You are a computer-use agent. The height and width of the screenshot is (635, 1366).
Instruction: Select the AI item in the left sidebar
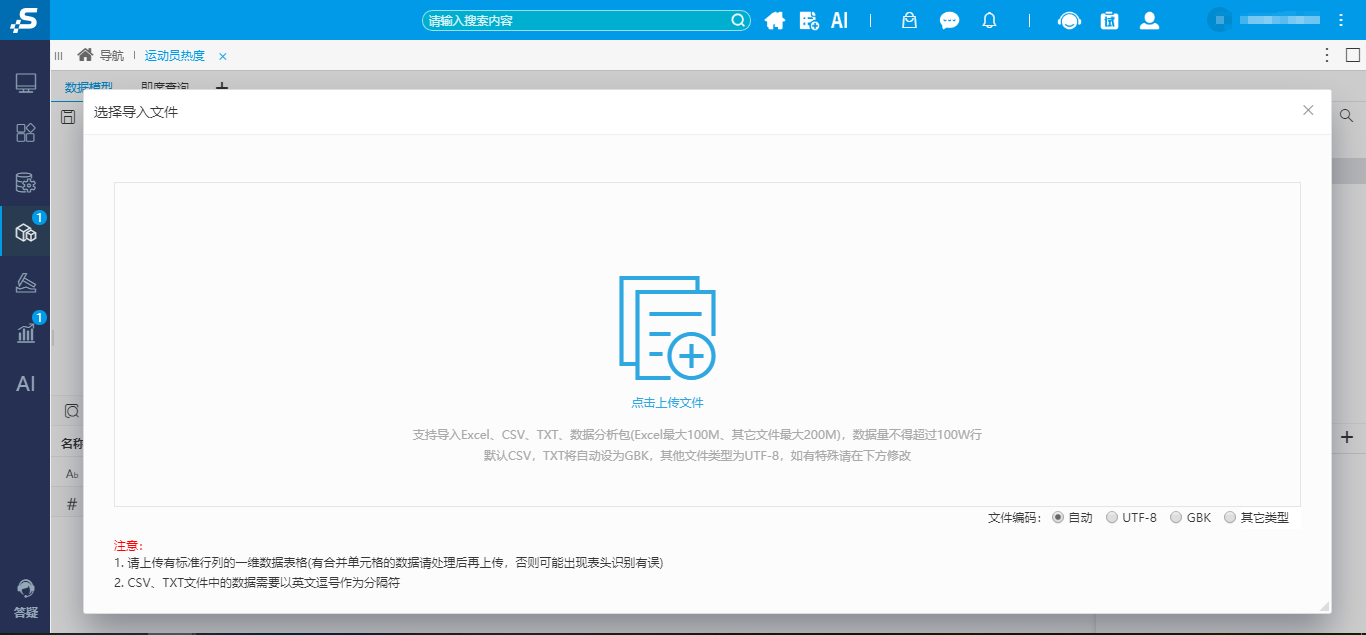[x=25, y=383]
